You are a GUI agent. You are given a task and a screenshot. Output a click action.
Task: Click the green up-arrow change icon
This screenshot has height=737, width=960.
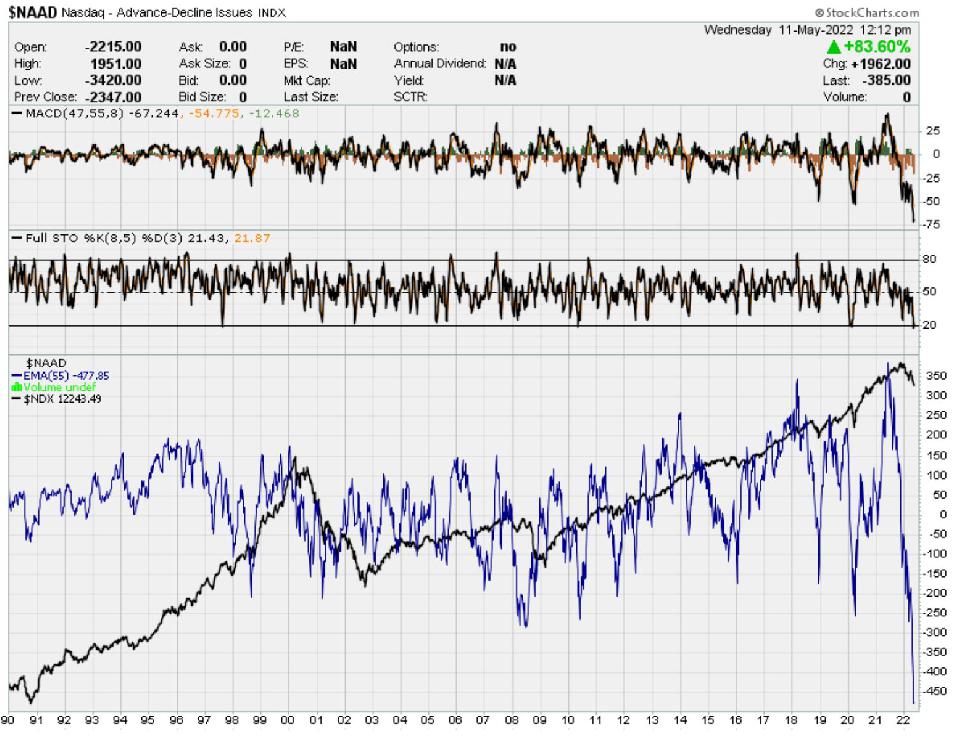click(x=834, y=47)
